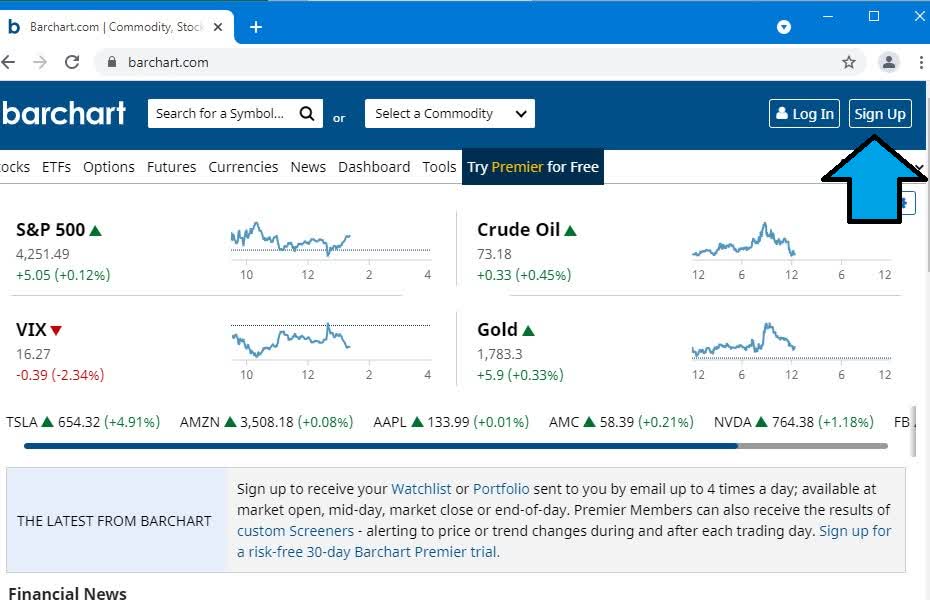Screen dimensions: 930x600
Task: Open the News menu
Action: pos(308,167)
